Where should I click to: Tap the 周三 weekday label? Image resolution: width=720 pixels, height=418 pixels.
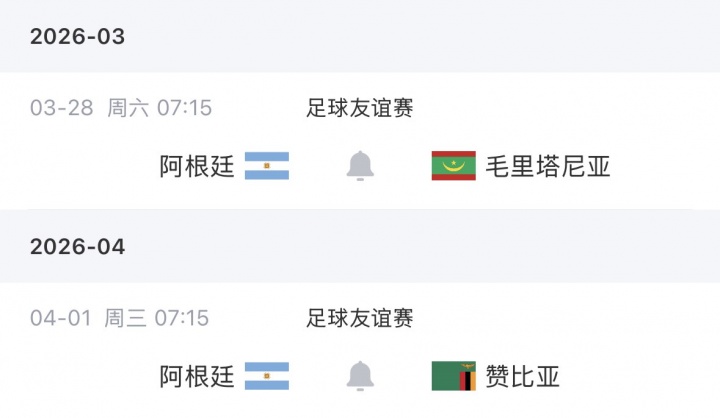pyautogui.click(x=126, y=318)
